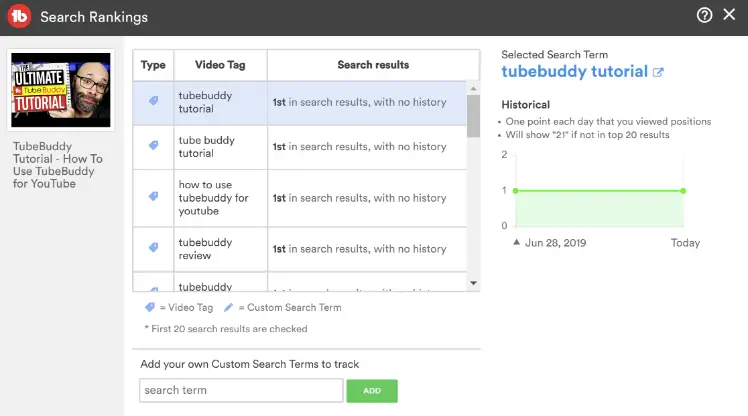Click the 'Search Rankings' title text
748x416 pixels.
click(94, 17)
